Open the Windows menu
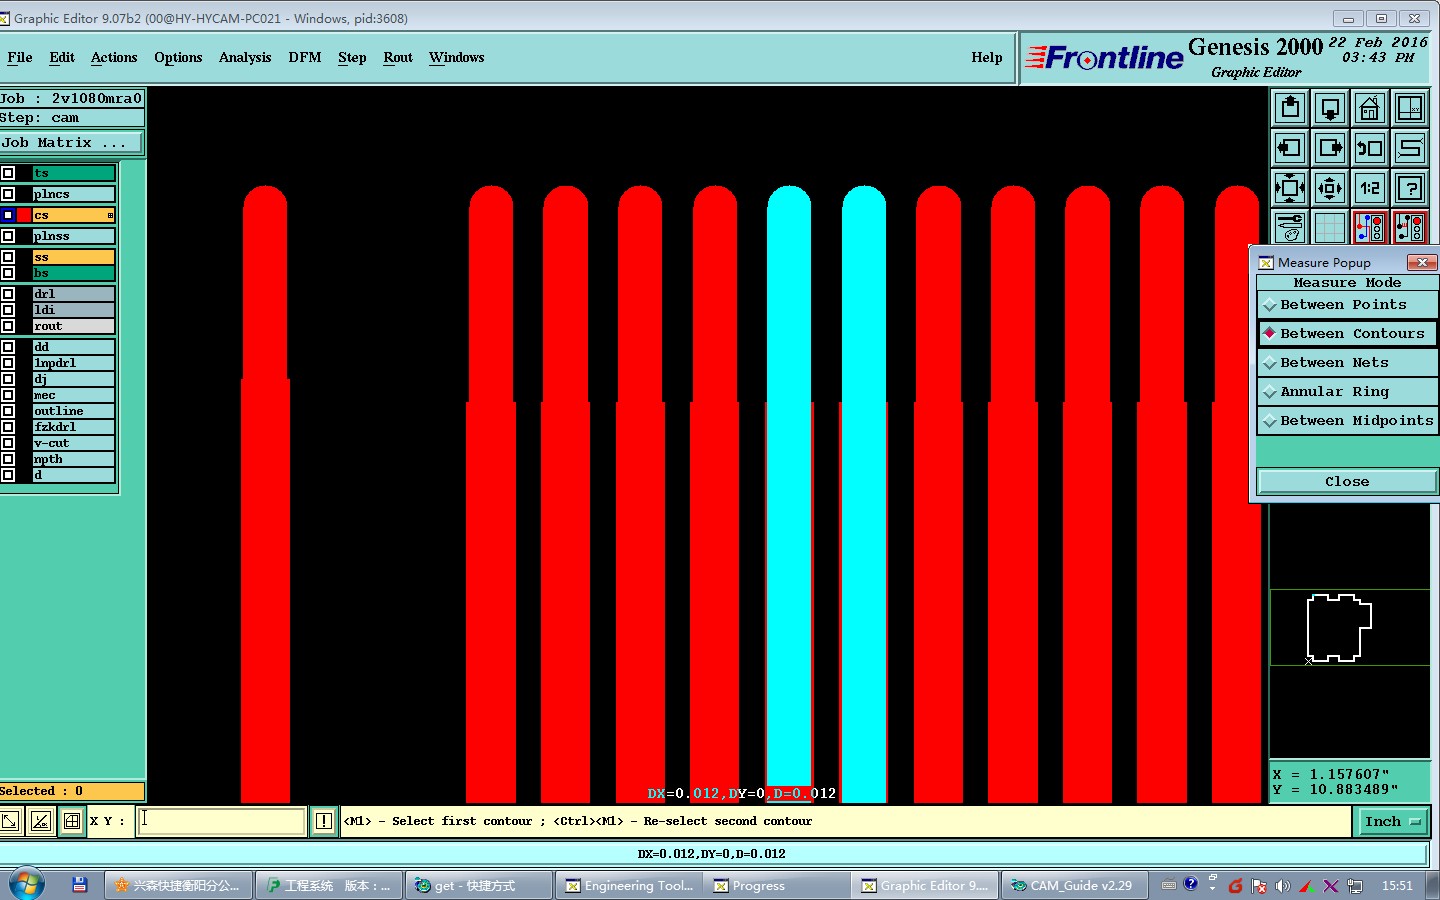Screen dimensions: 1440x900 point(457,57)
